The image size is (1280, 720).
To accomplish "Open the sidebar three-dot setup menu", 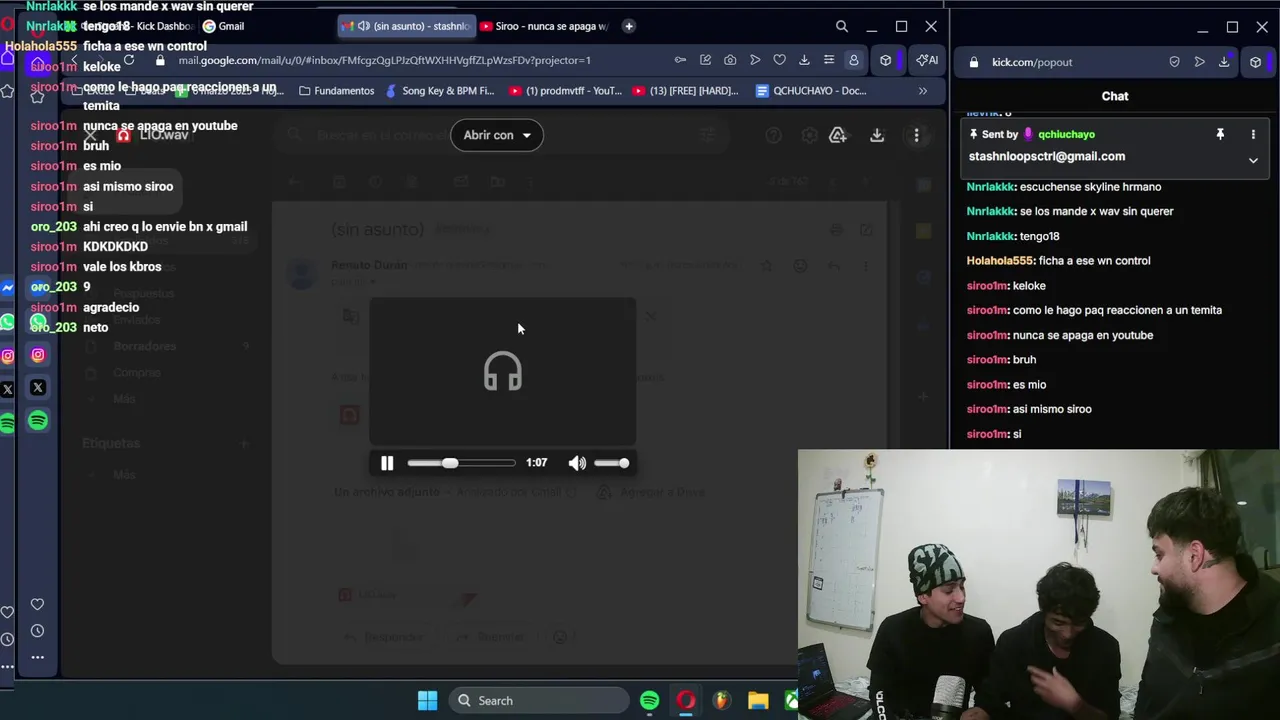I will pos(37,657).
